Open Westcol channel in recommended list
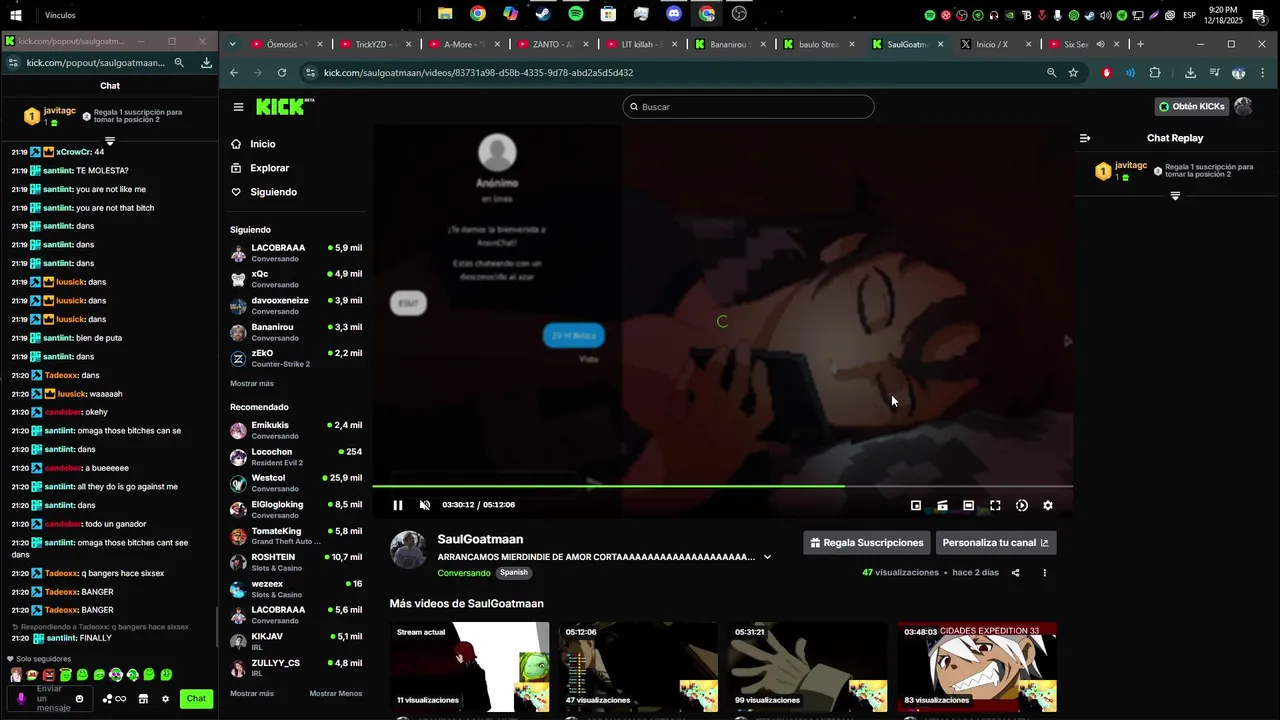This screenshot has height=720, width=1280. (297, 483)
